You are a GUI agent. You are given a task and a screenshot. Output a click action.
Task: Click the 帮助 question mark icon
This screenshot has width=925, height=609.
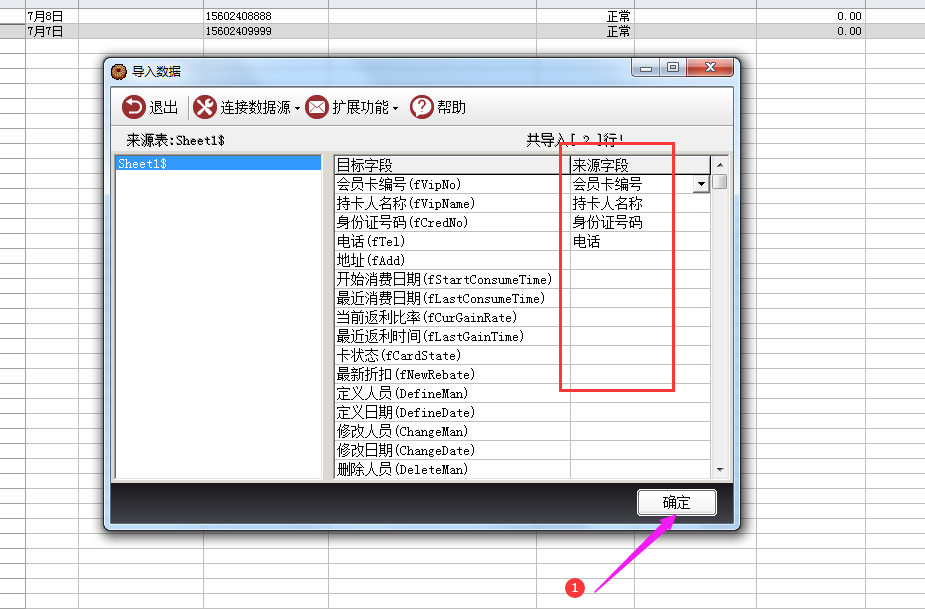point(422,107)
